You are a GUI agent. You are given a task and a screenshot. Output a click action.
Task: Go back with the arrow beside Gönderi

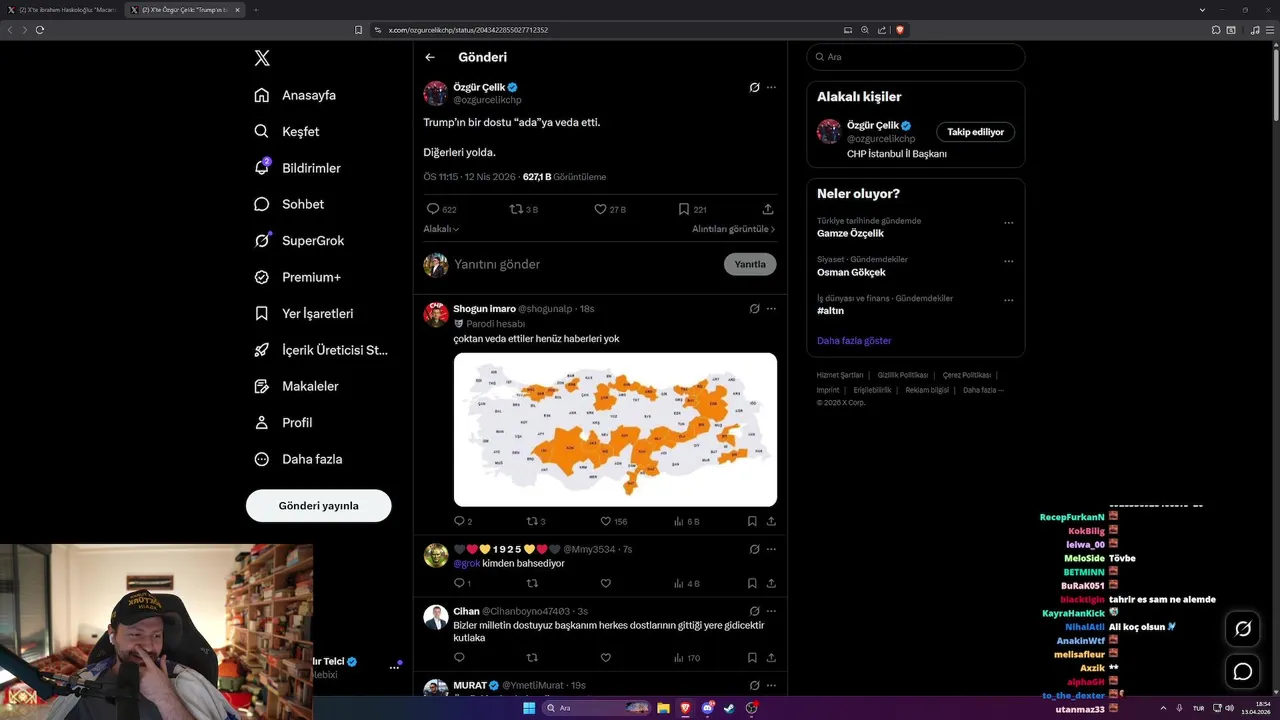[x=430, y=57]
